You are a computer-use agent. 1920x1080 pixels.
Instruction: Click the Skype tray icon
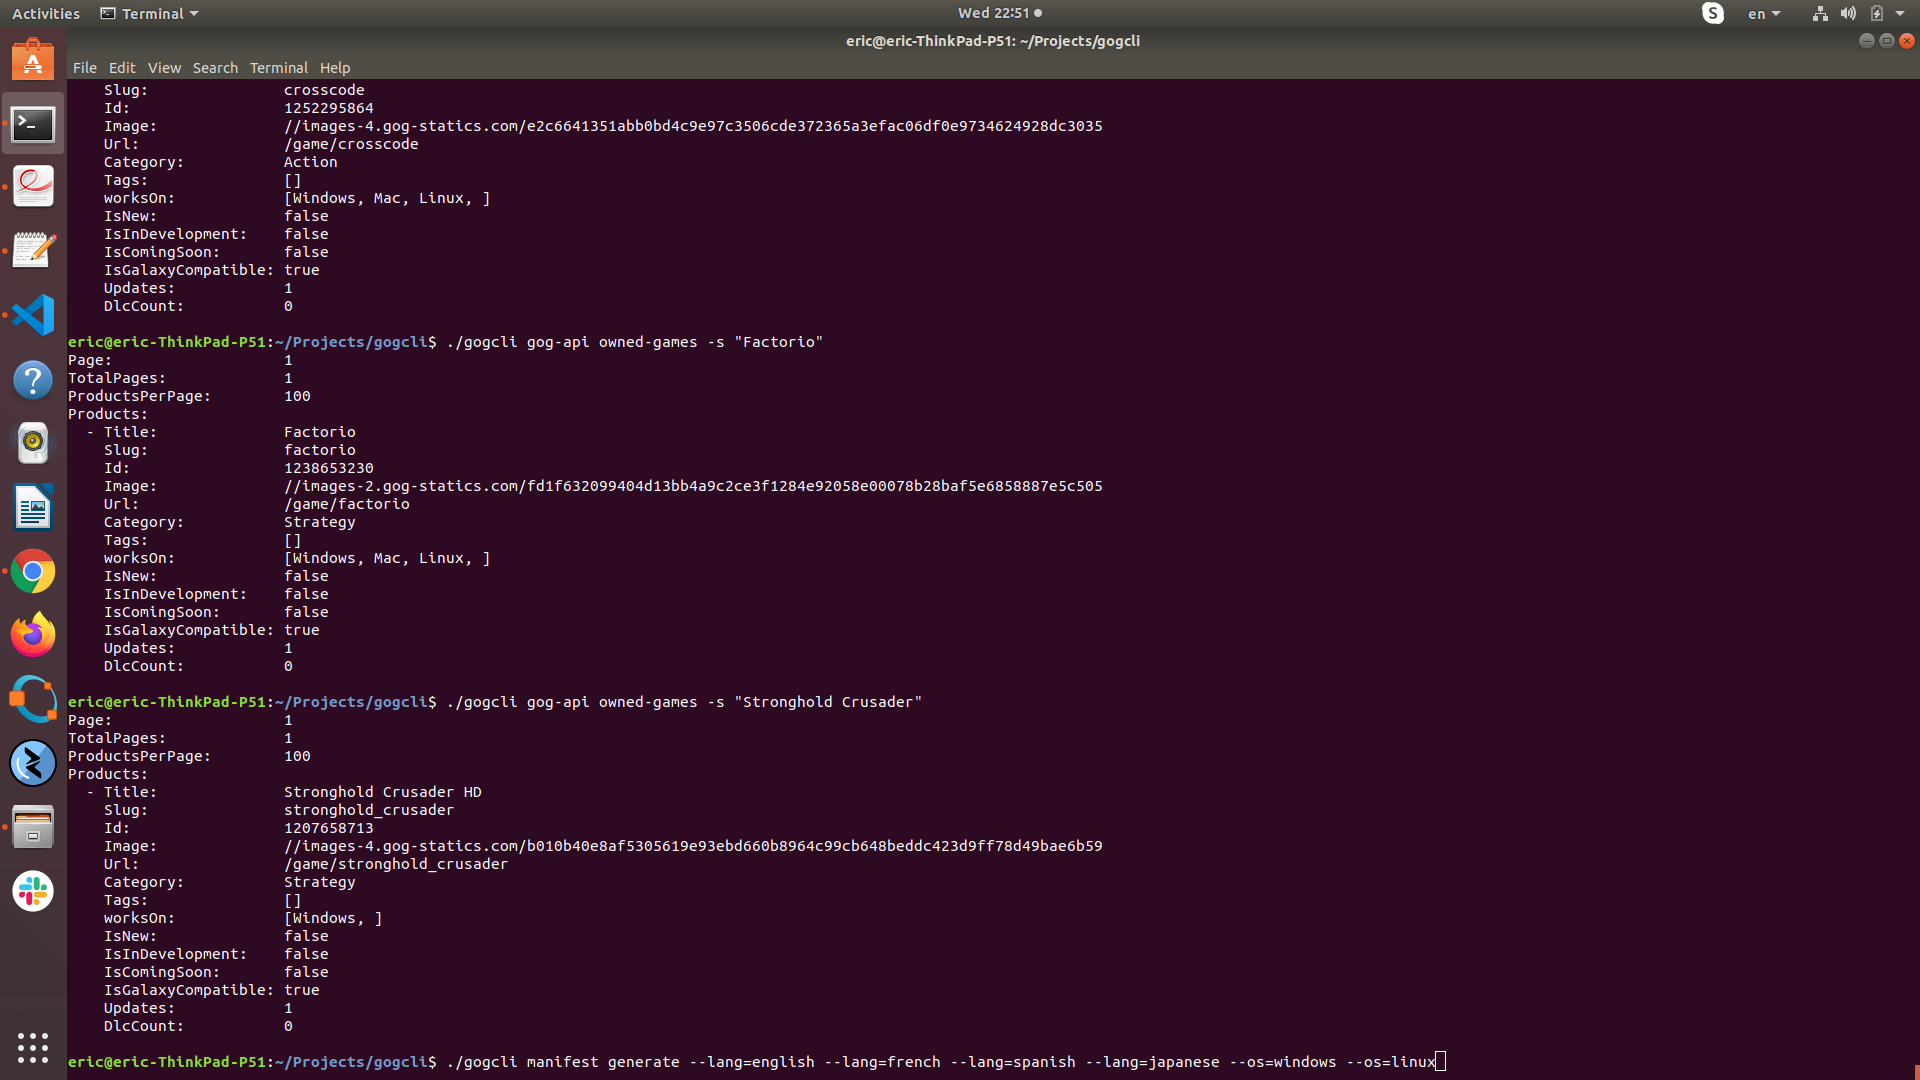coord(1713,13)
